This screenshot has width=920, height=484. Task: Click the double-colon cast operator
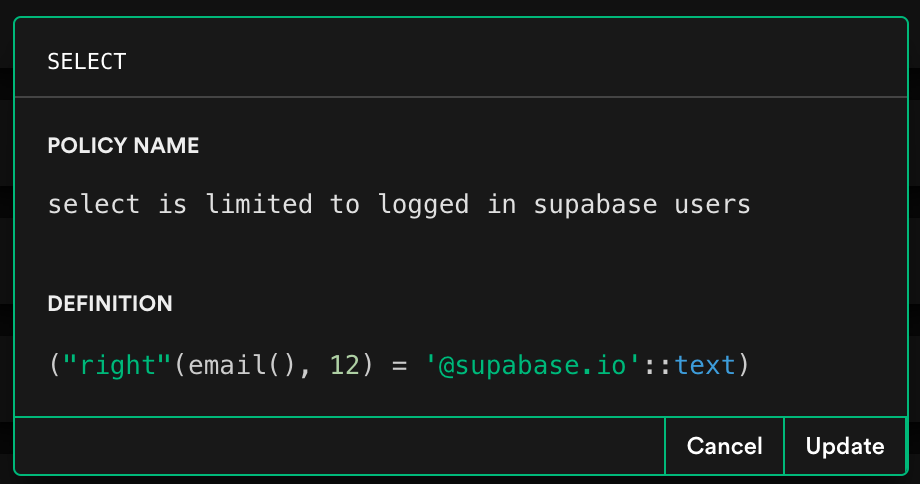coord(658,365)
